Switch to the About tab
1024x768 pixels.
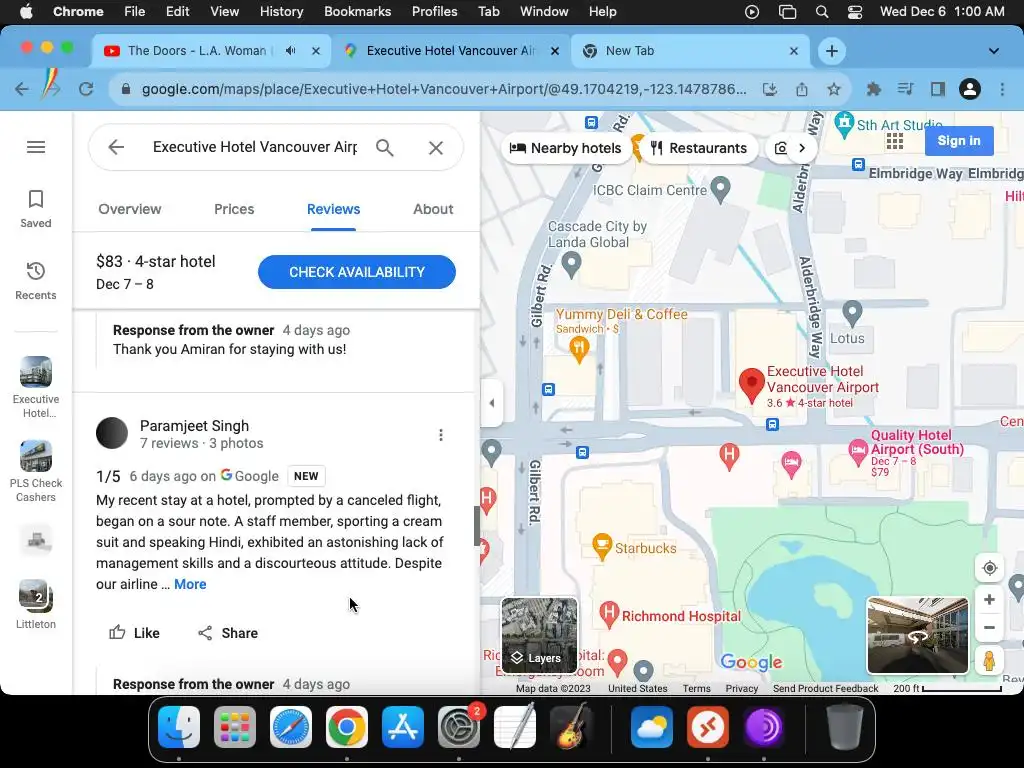[433, 209]
